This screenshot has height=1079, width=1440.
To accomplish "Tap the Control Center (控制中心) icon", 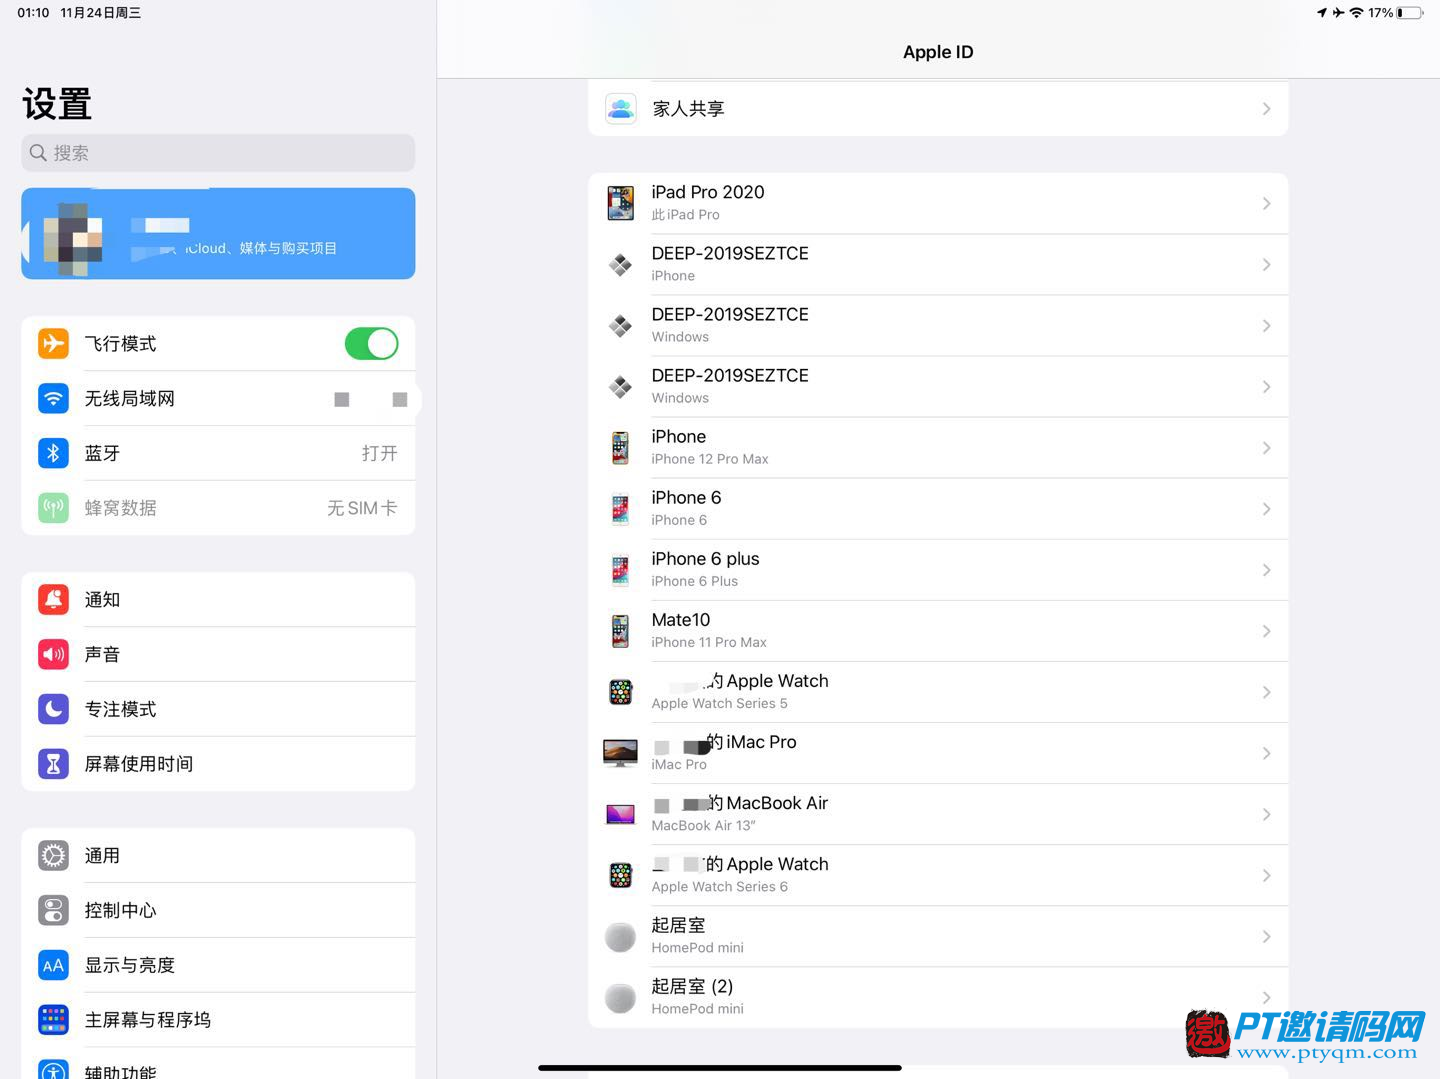I will (53, 910).
